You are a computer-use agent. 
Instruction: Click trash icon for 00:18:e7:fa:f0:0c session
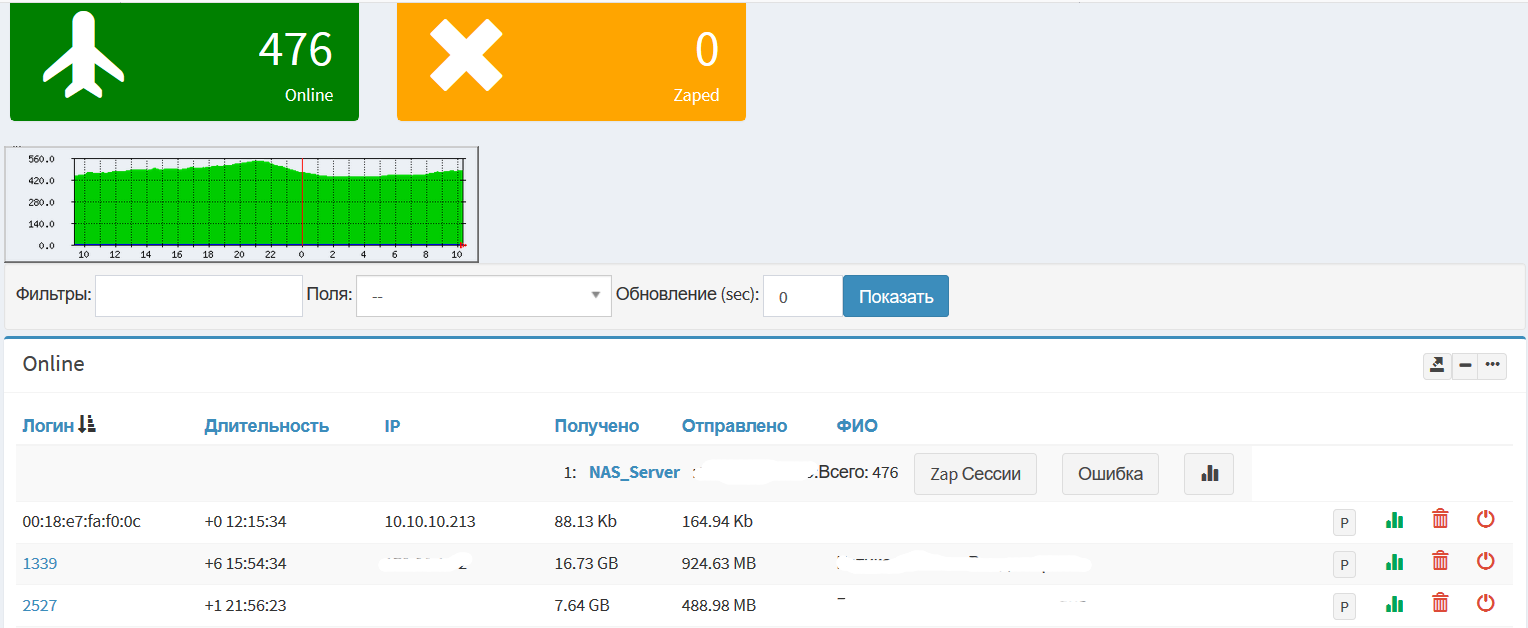coord(1440,519)
